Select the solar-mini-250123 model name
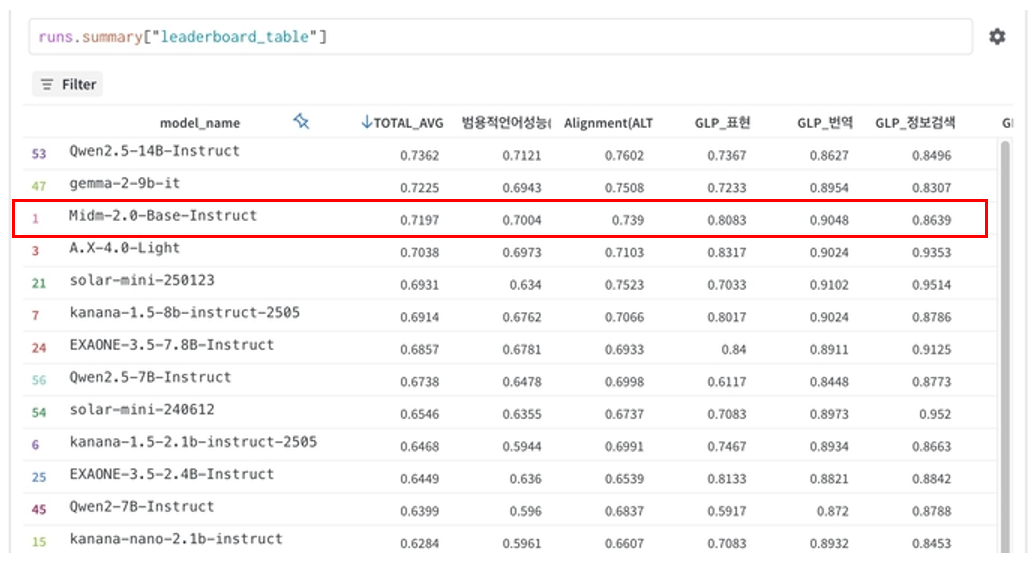The width and height of the screenshot is (1033, 565). click(142, 280)
